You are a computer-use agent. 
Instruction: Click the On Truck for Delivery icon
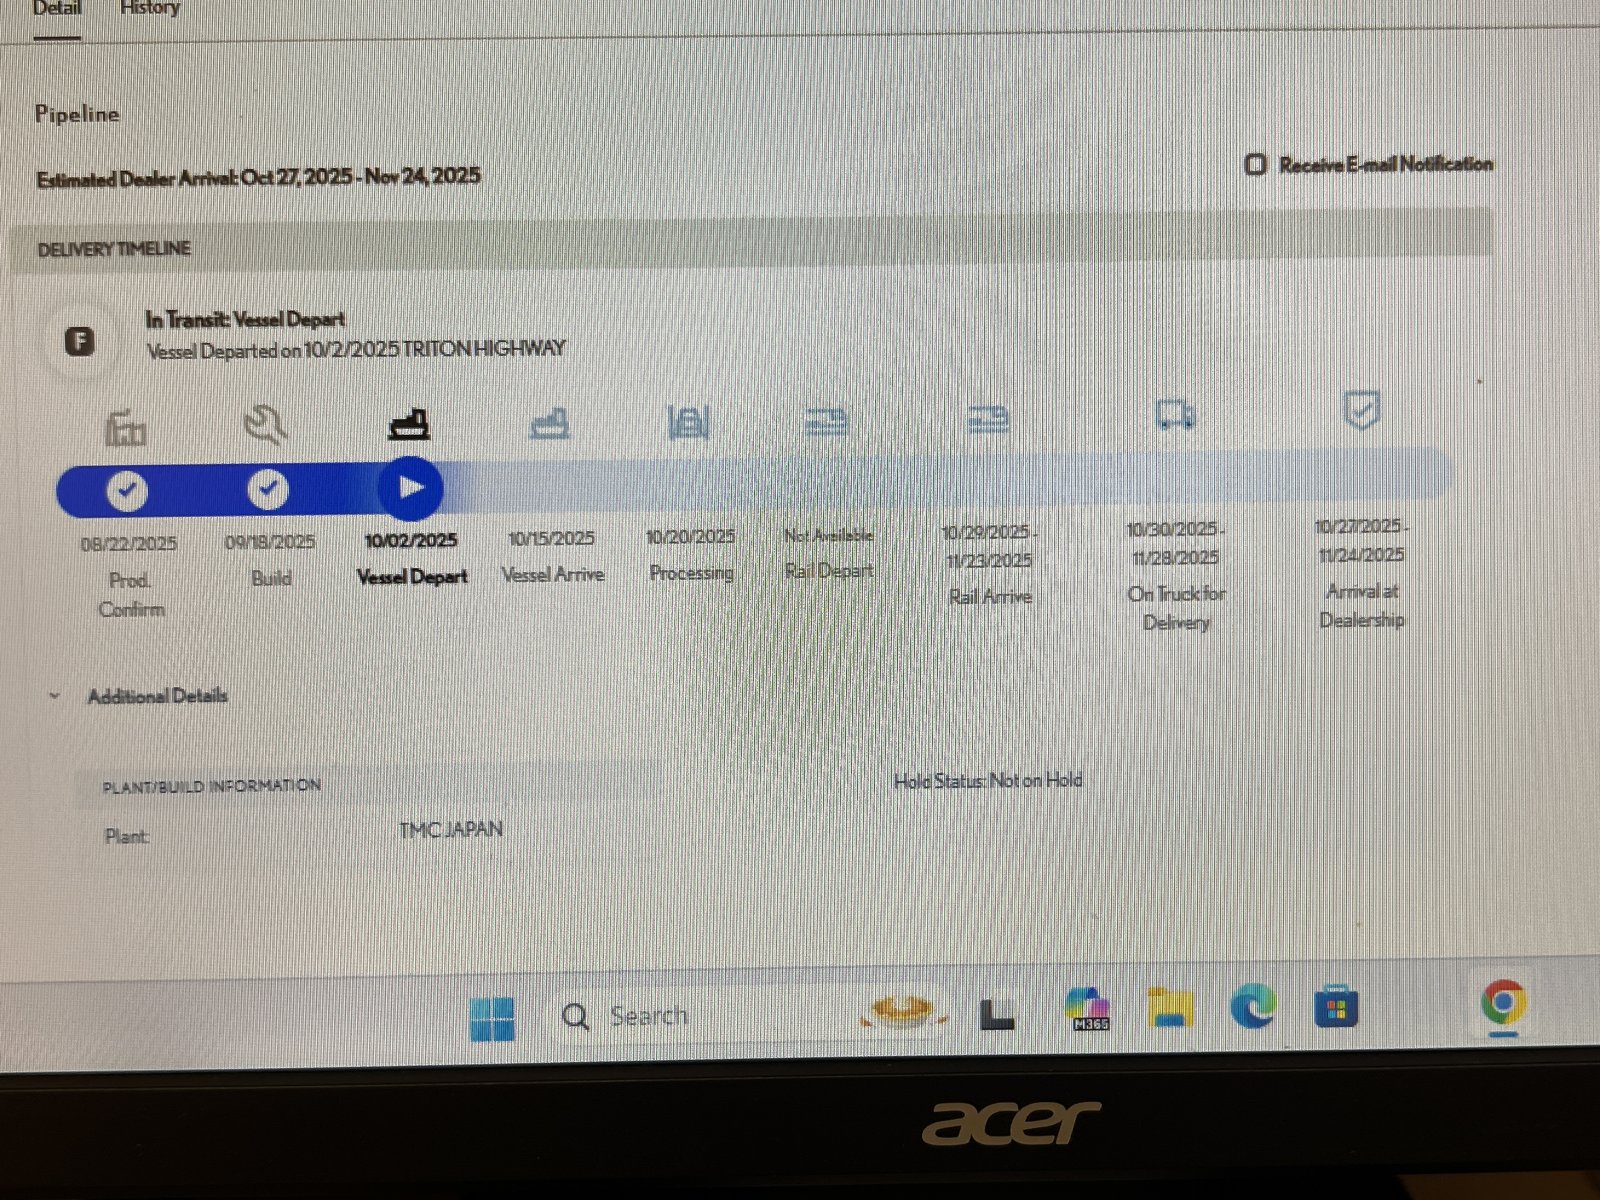tap(1175, 414)
